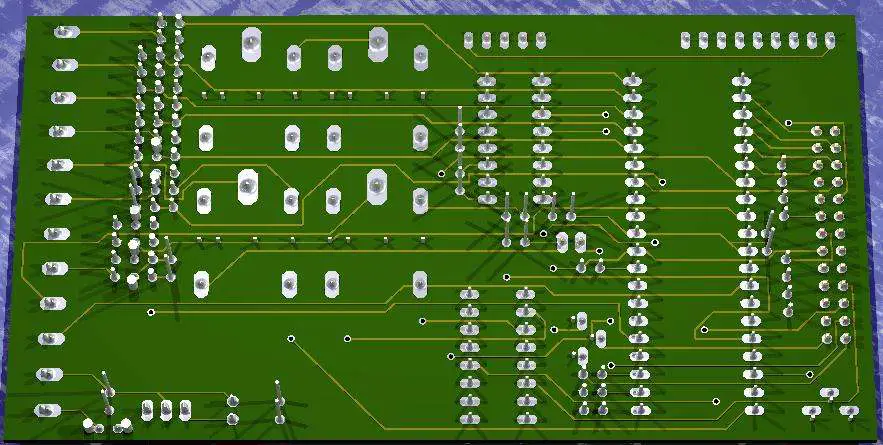The image size is (883, 445).
Task: Select the rightmost pin of the nine-pin top-right header
Action: pos(829,40)
